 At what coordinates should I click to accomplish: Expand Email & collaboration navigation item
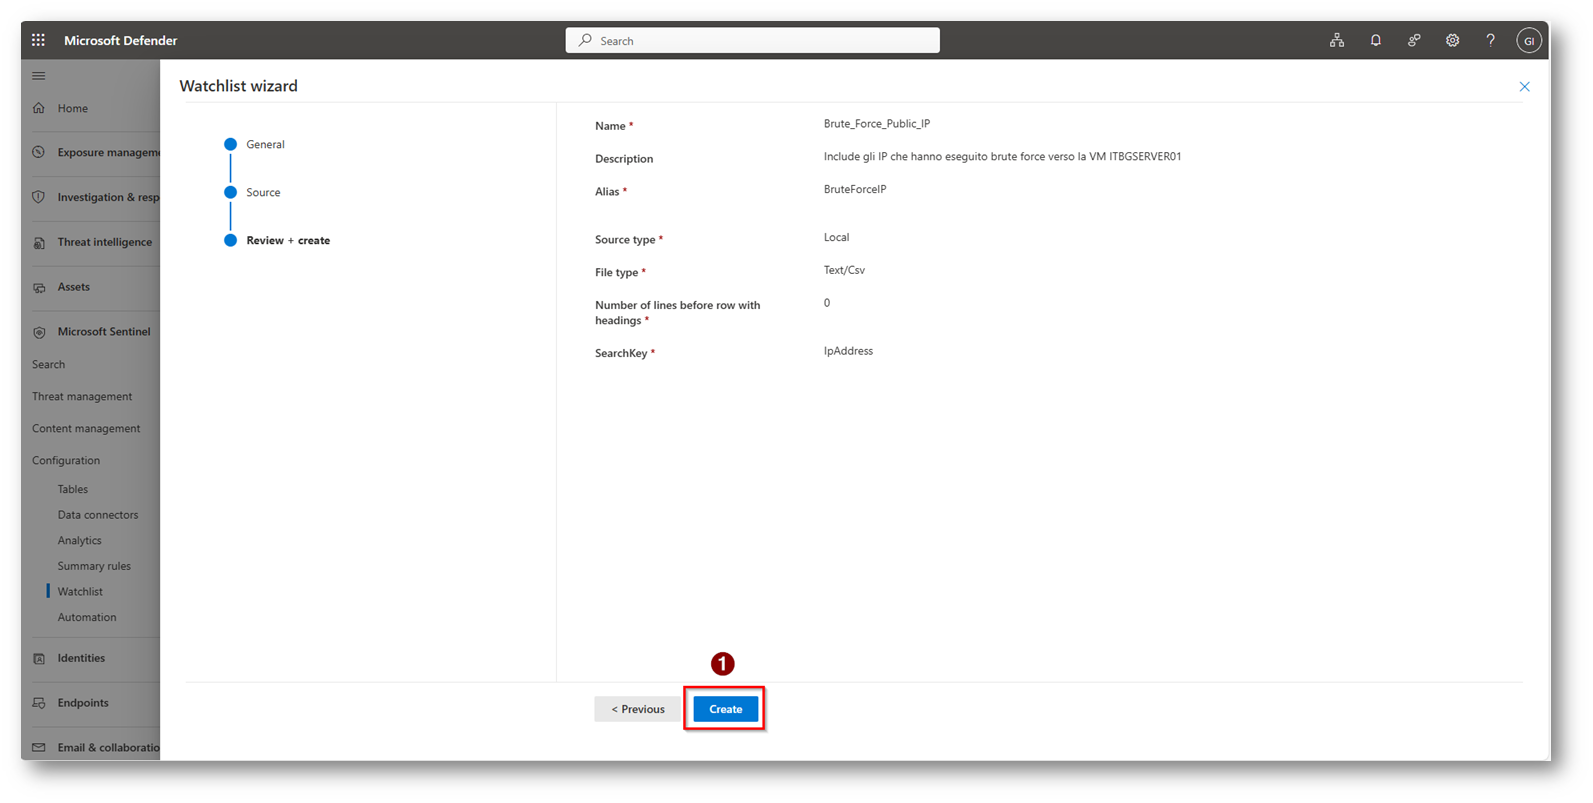[109, 748]
